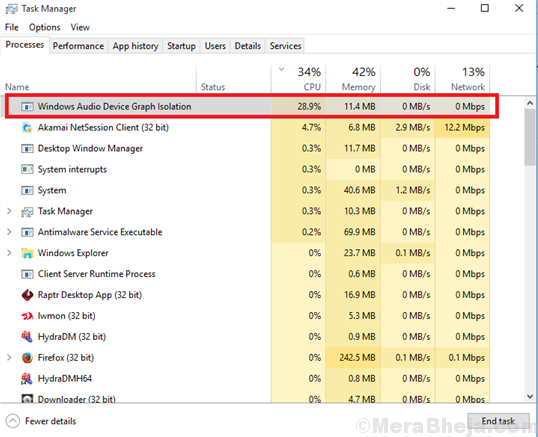Switch to the Services tab
Image resolution: width=538 pixels, height=437 pixels.
(285, 46)
